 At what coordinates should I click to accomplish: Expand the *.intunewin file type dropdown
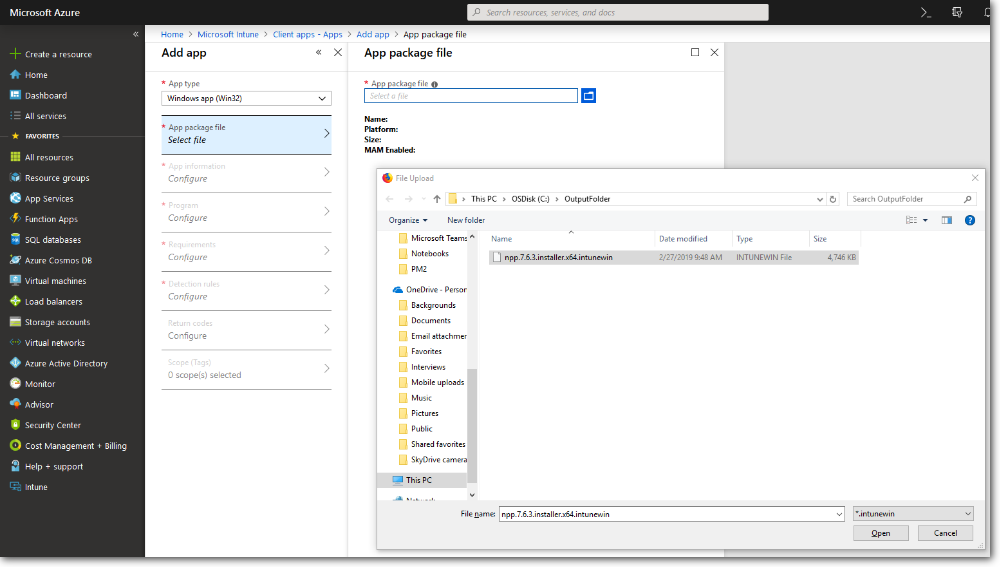(912, 513)
